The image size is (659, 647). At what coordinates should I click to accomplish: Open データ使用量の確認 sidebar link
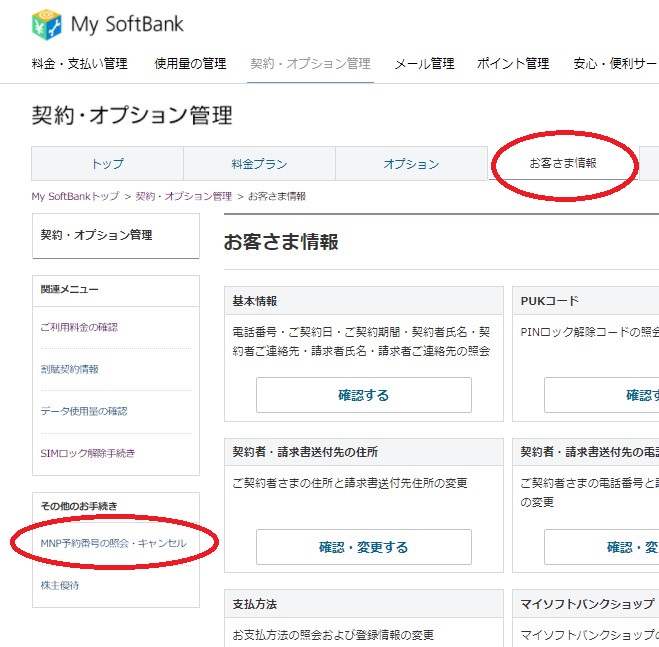tap(84, 411)
